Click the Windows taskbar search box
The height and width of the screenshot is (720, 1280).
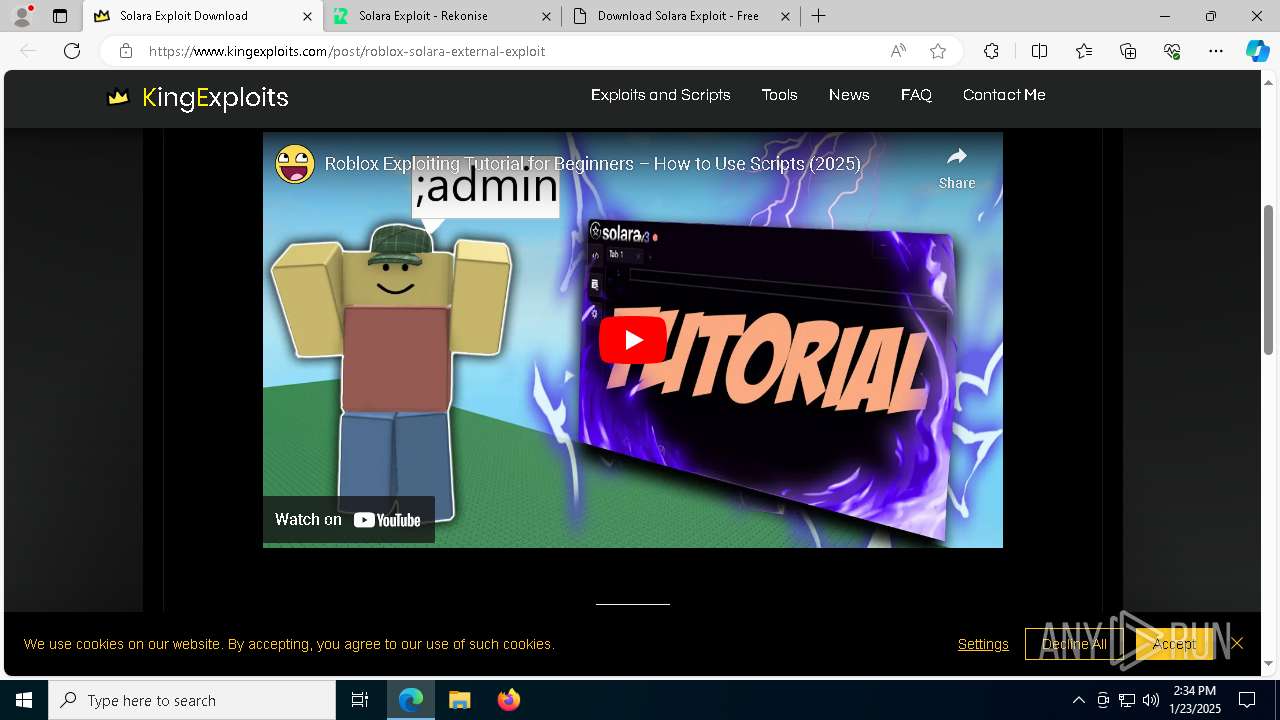192,700
